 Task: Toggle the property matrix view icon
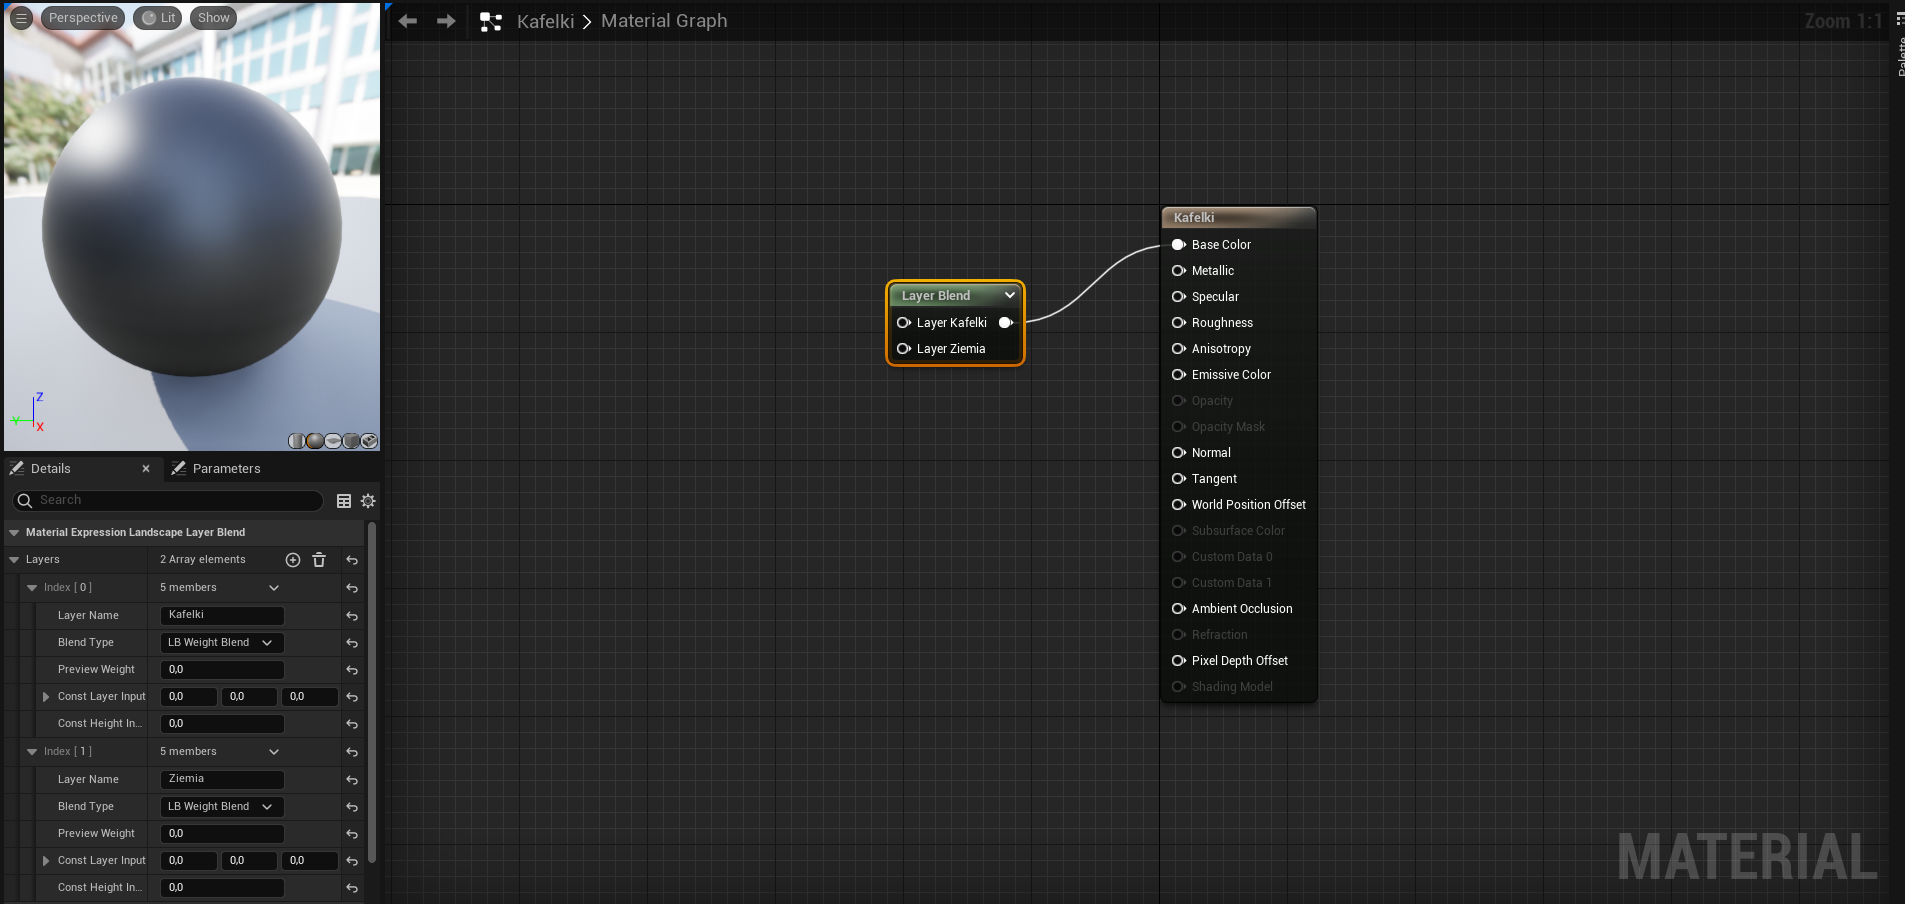pyautogui.click(x=344, y=501)
